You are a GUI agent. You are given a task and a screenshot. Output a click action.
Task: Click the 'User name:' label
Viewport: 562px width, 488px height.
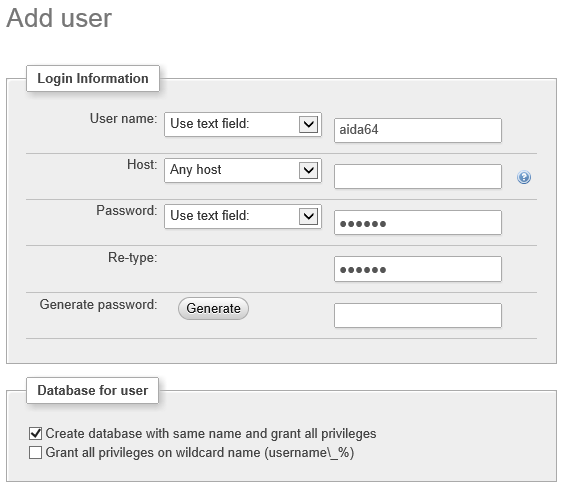coord(123,119)
